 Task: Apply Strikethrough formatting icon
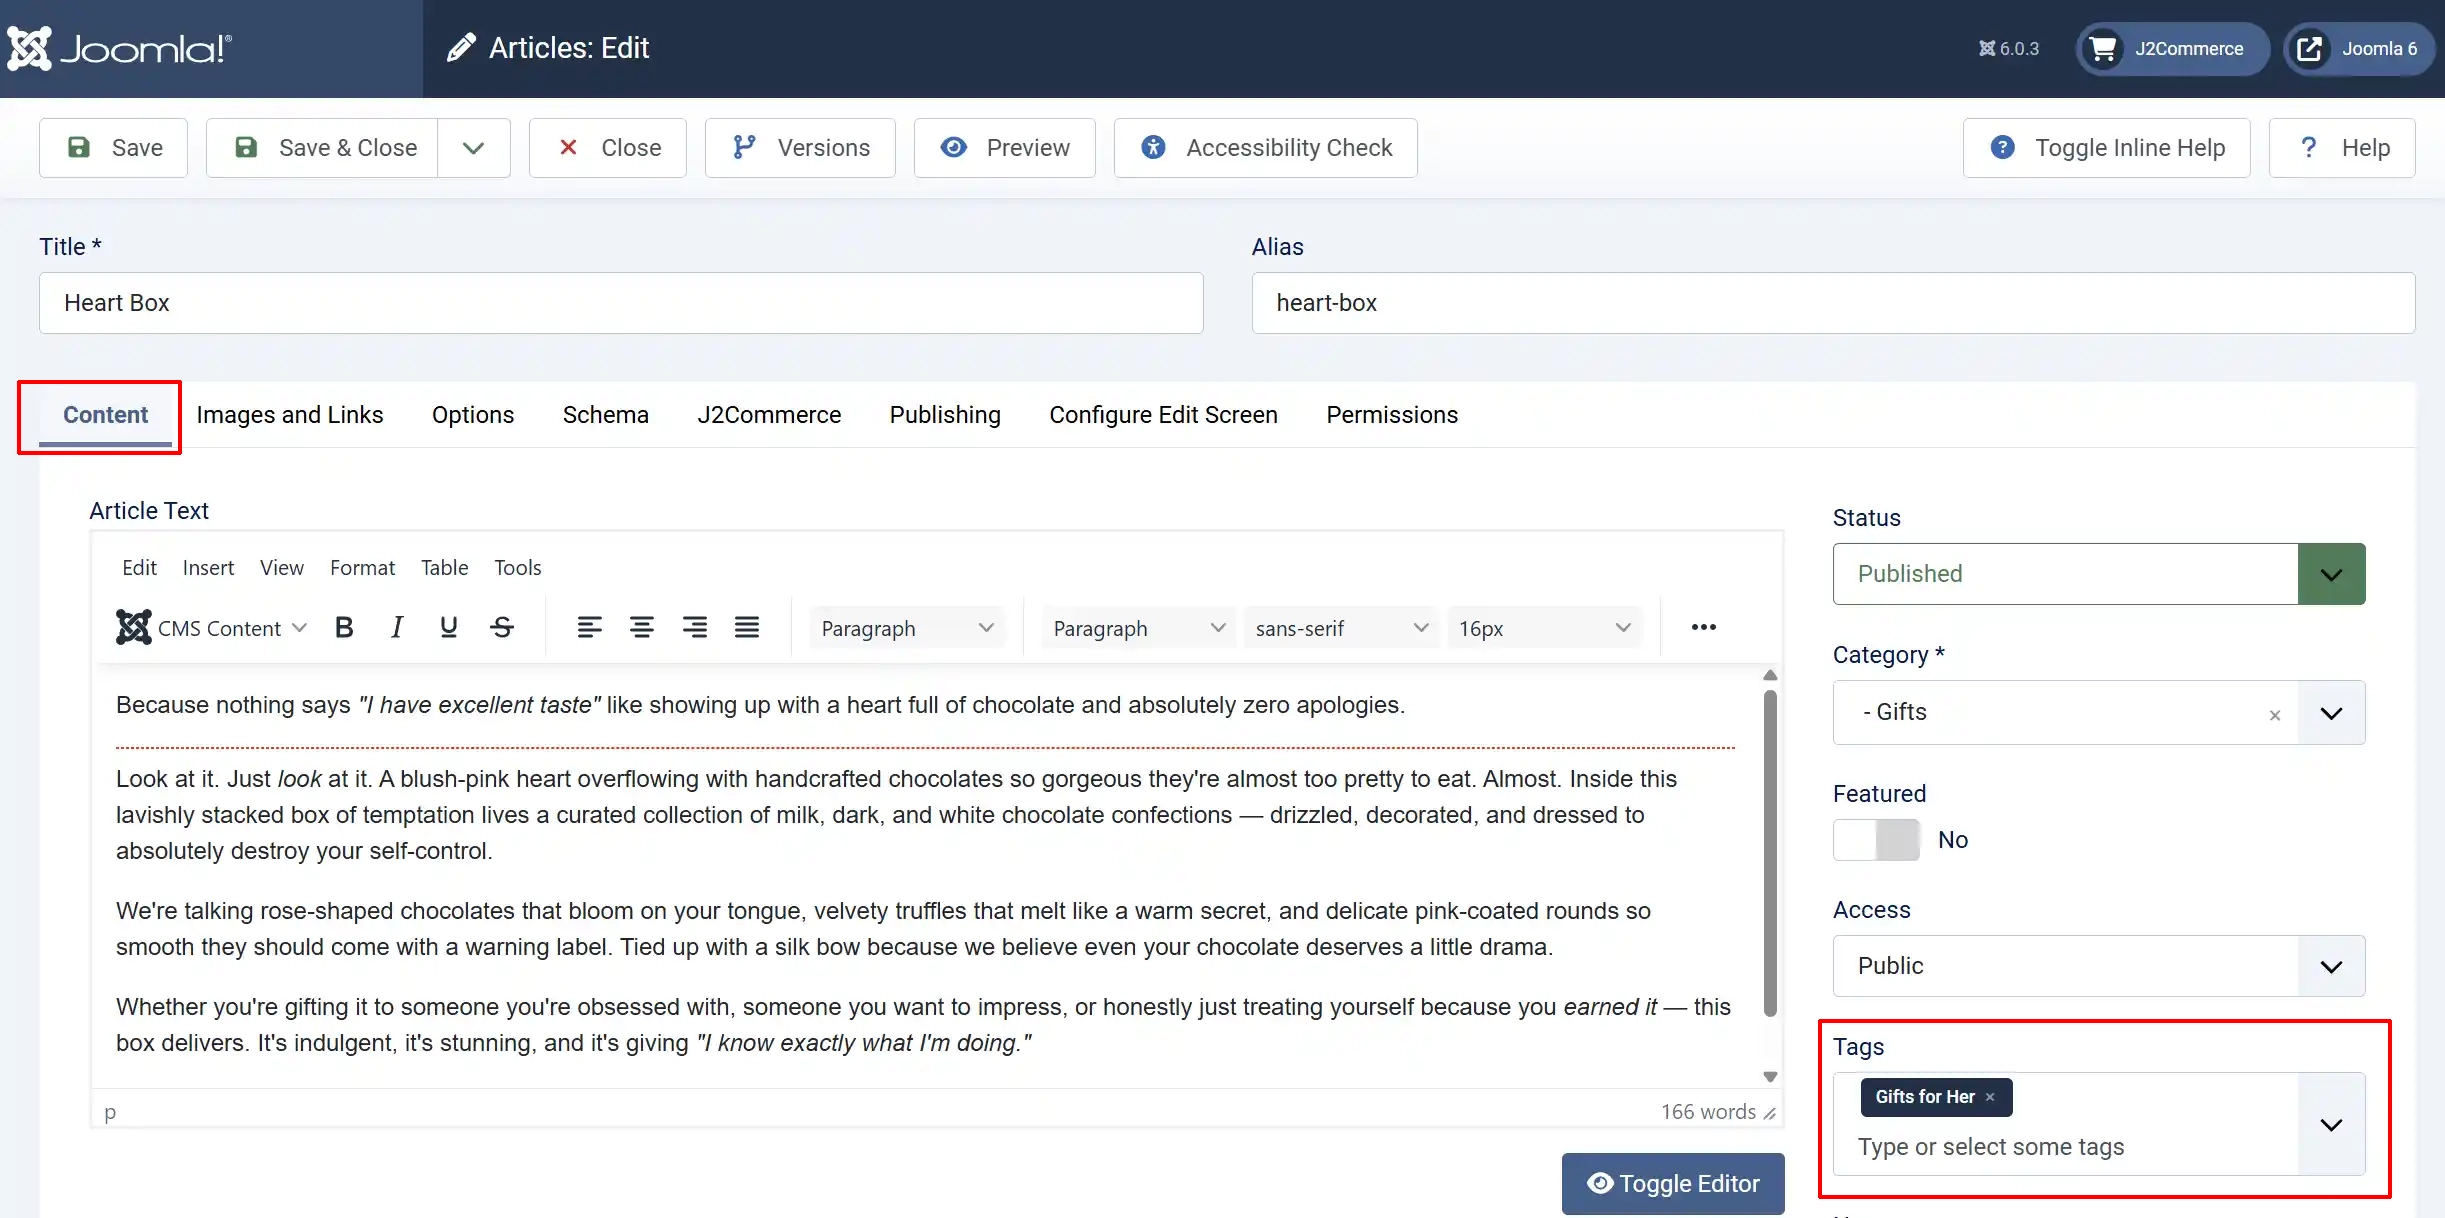coord(502,627)
